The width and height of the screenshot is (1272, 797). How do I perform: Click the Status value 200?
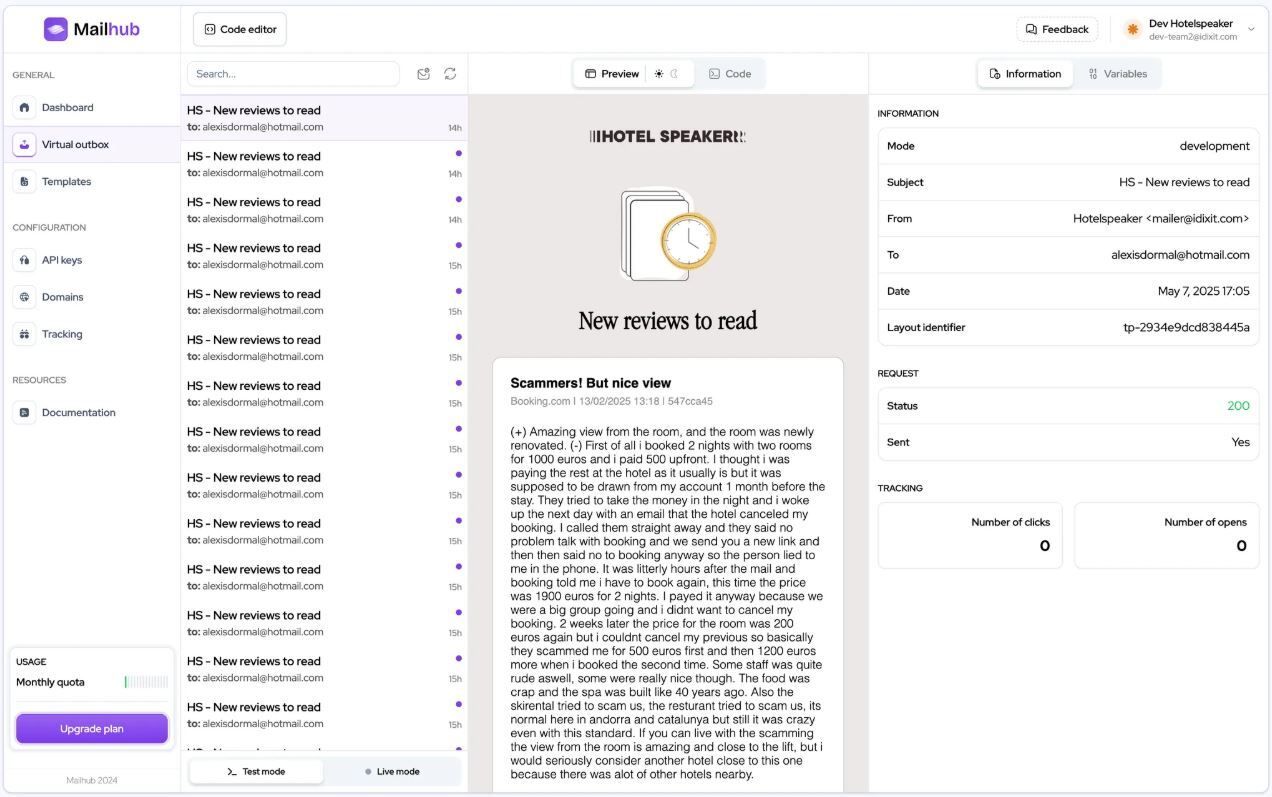1238,406
